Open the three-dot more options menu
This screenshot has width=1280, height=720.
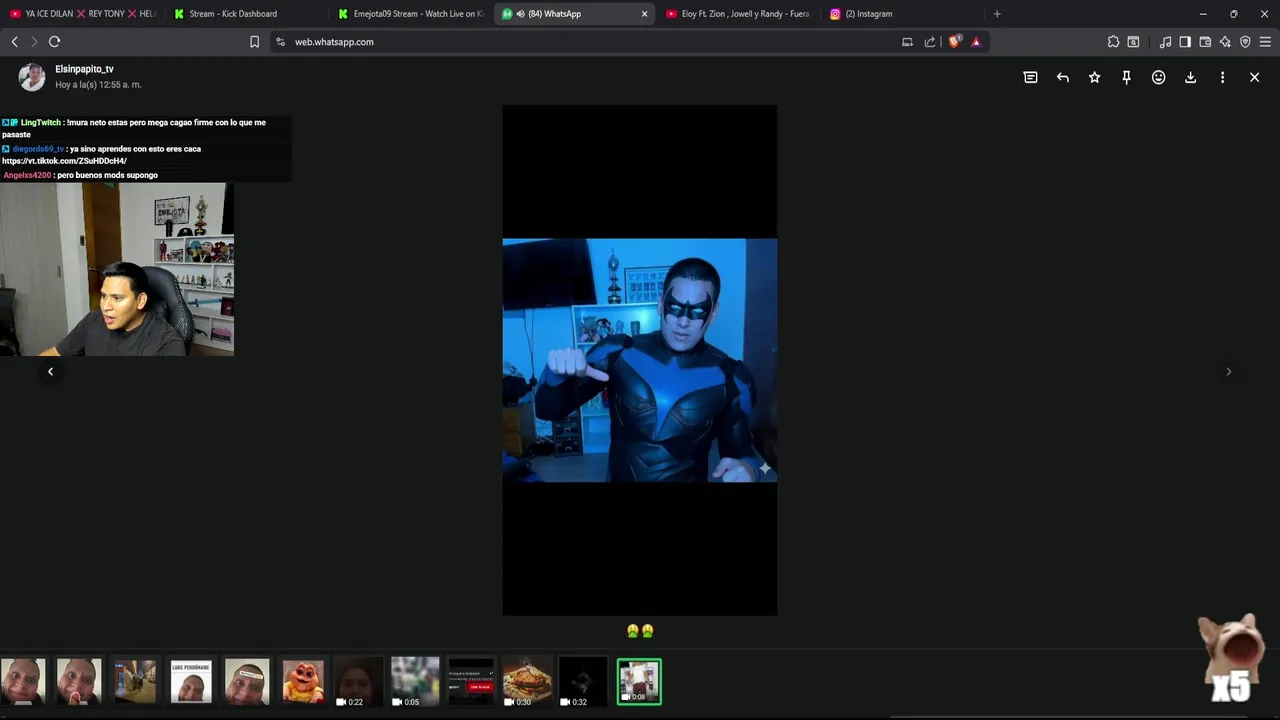[1222, 77]
